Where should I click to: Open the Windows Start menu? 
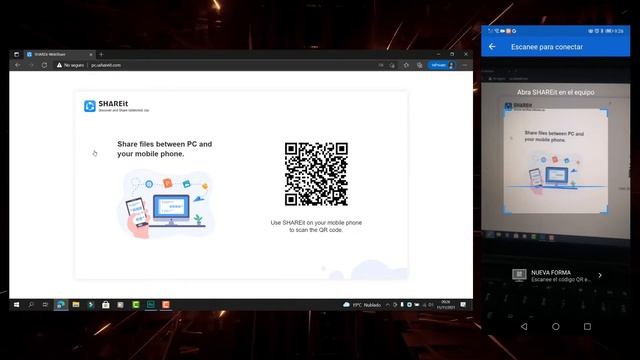16,305
